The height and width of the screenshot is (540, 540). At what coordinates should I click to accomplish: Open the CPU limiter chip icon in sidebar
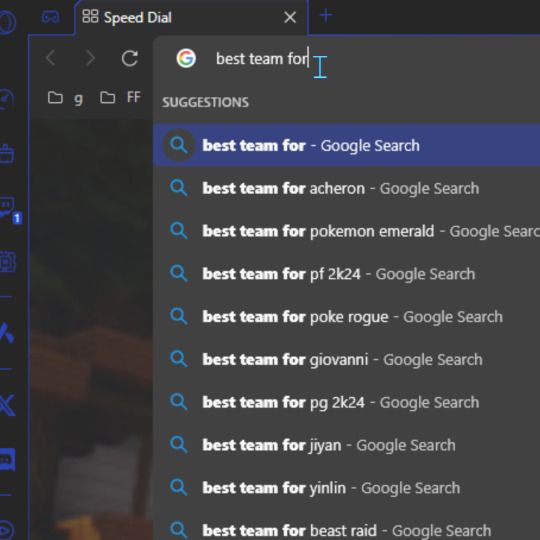point(7,262)
